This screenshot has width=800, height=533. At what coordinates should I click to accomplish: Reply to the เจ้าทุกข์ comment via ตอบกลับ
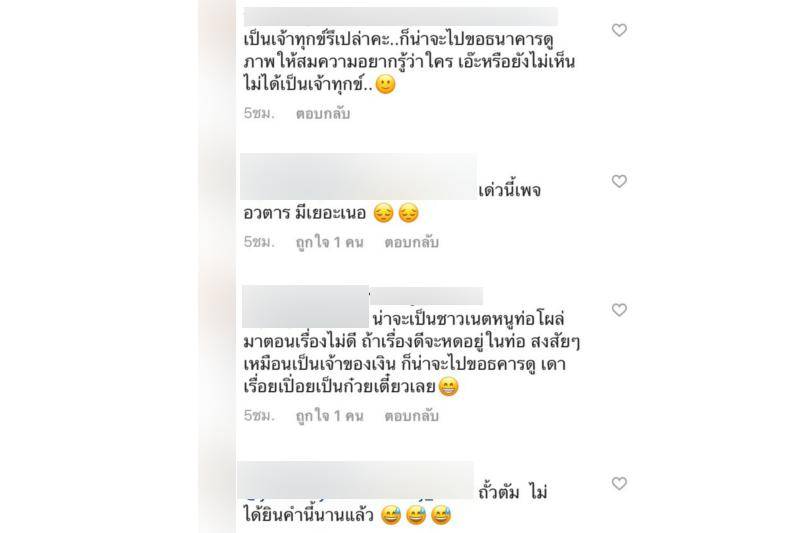tap(322, 113)
